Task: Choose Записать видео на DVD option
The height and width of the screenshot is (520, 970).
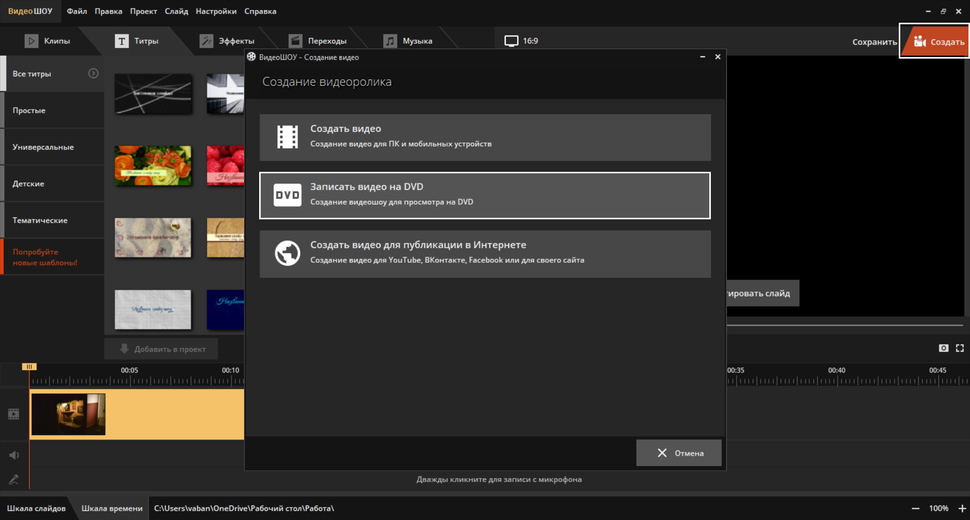Action: point(485,195)
